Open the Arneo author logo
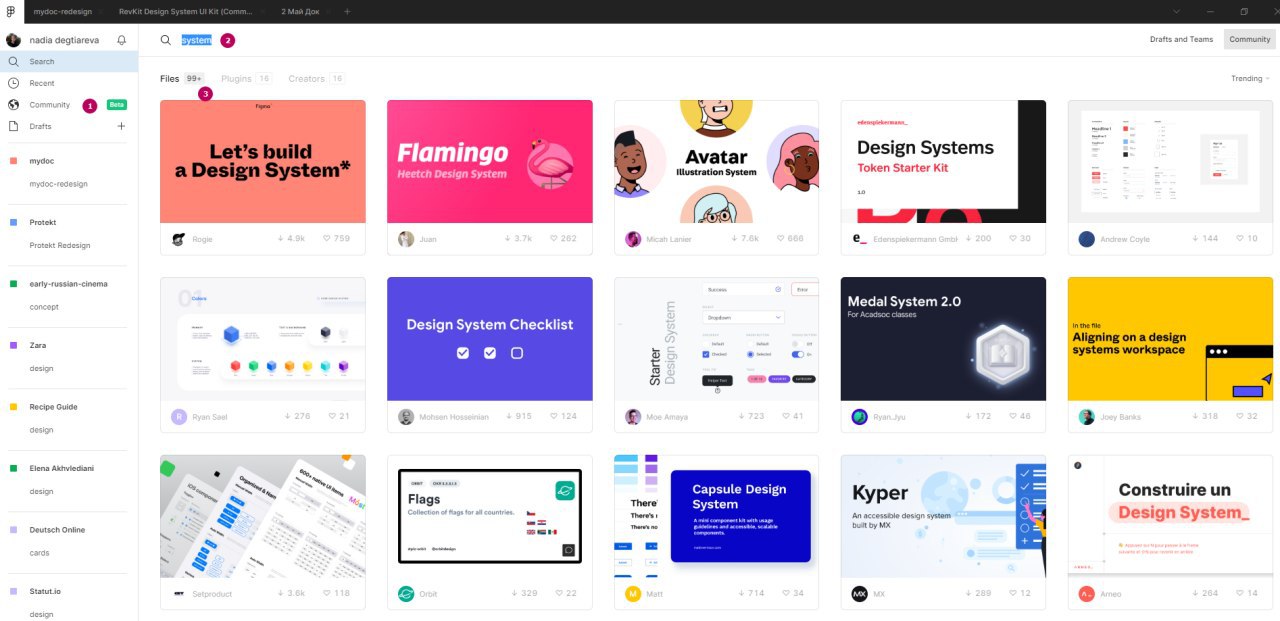The image size is (1280, 621). click(1087, 594)
